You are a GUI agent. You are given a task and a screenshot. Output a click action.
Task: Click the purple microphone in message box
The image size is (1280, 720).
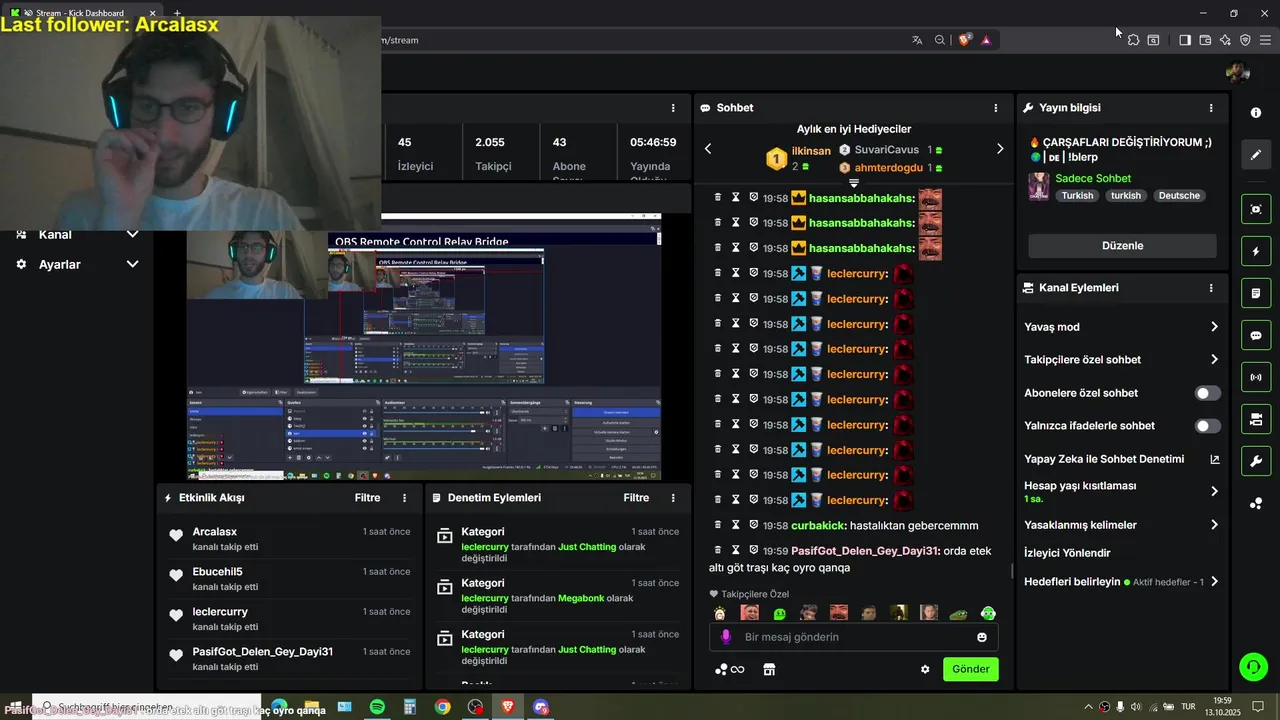[726, 637]
